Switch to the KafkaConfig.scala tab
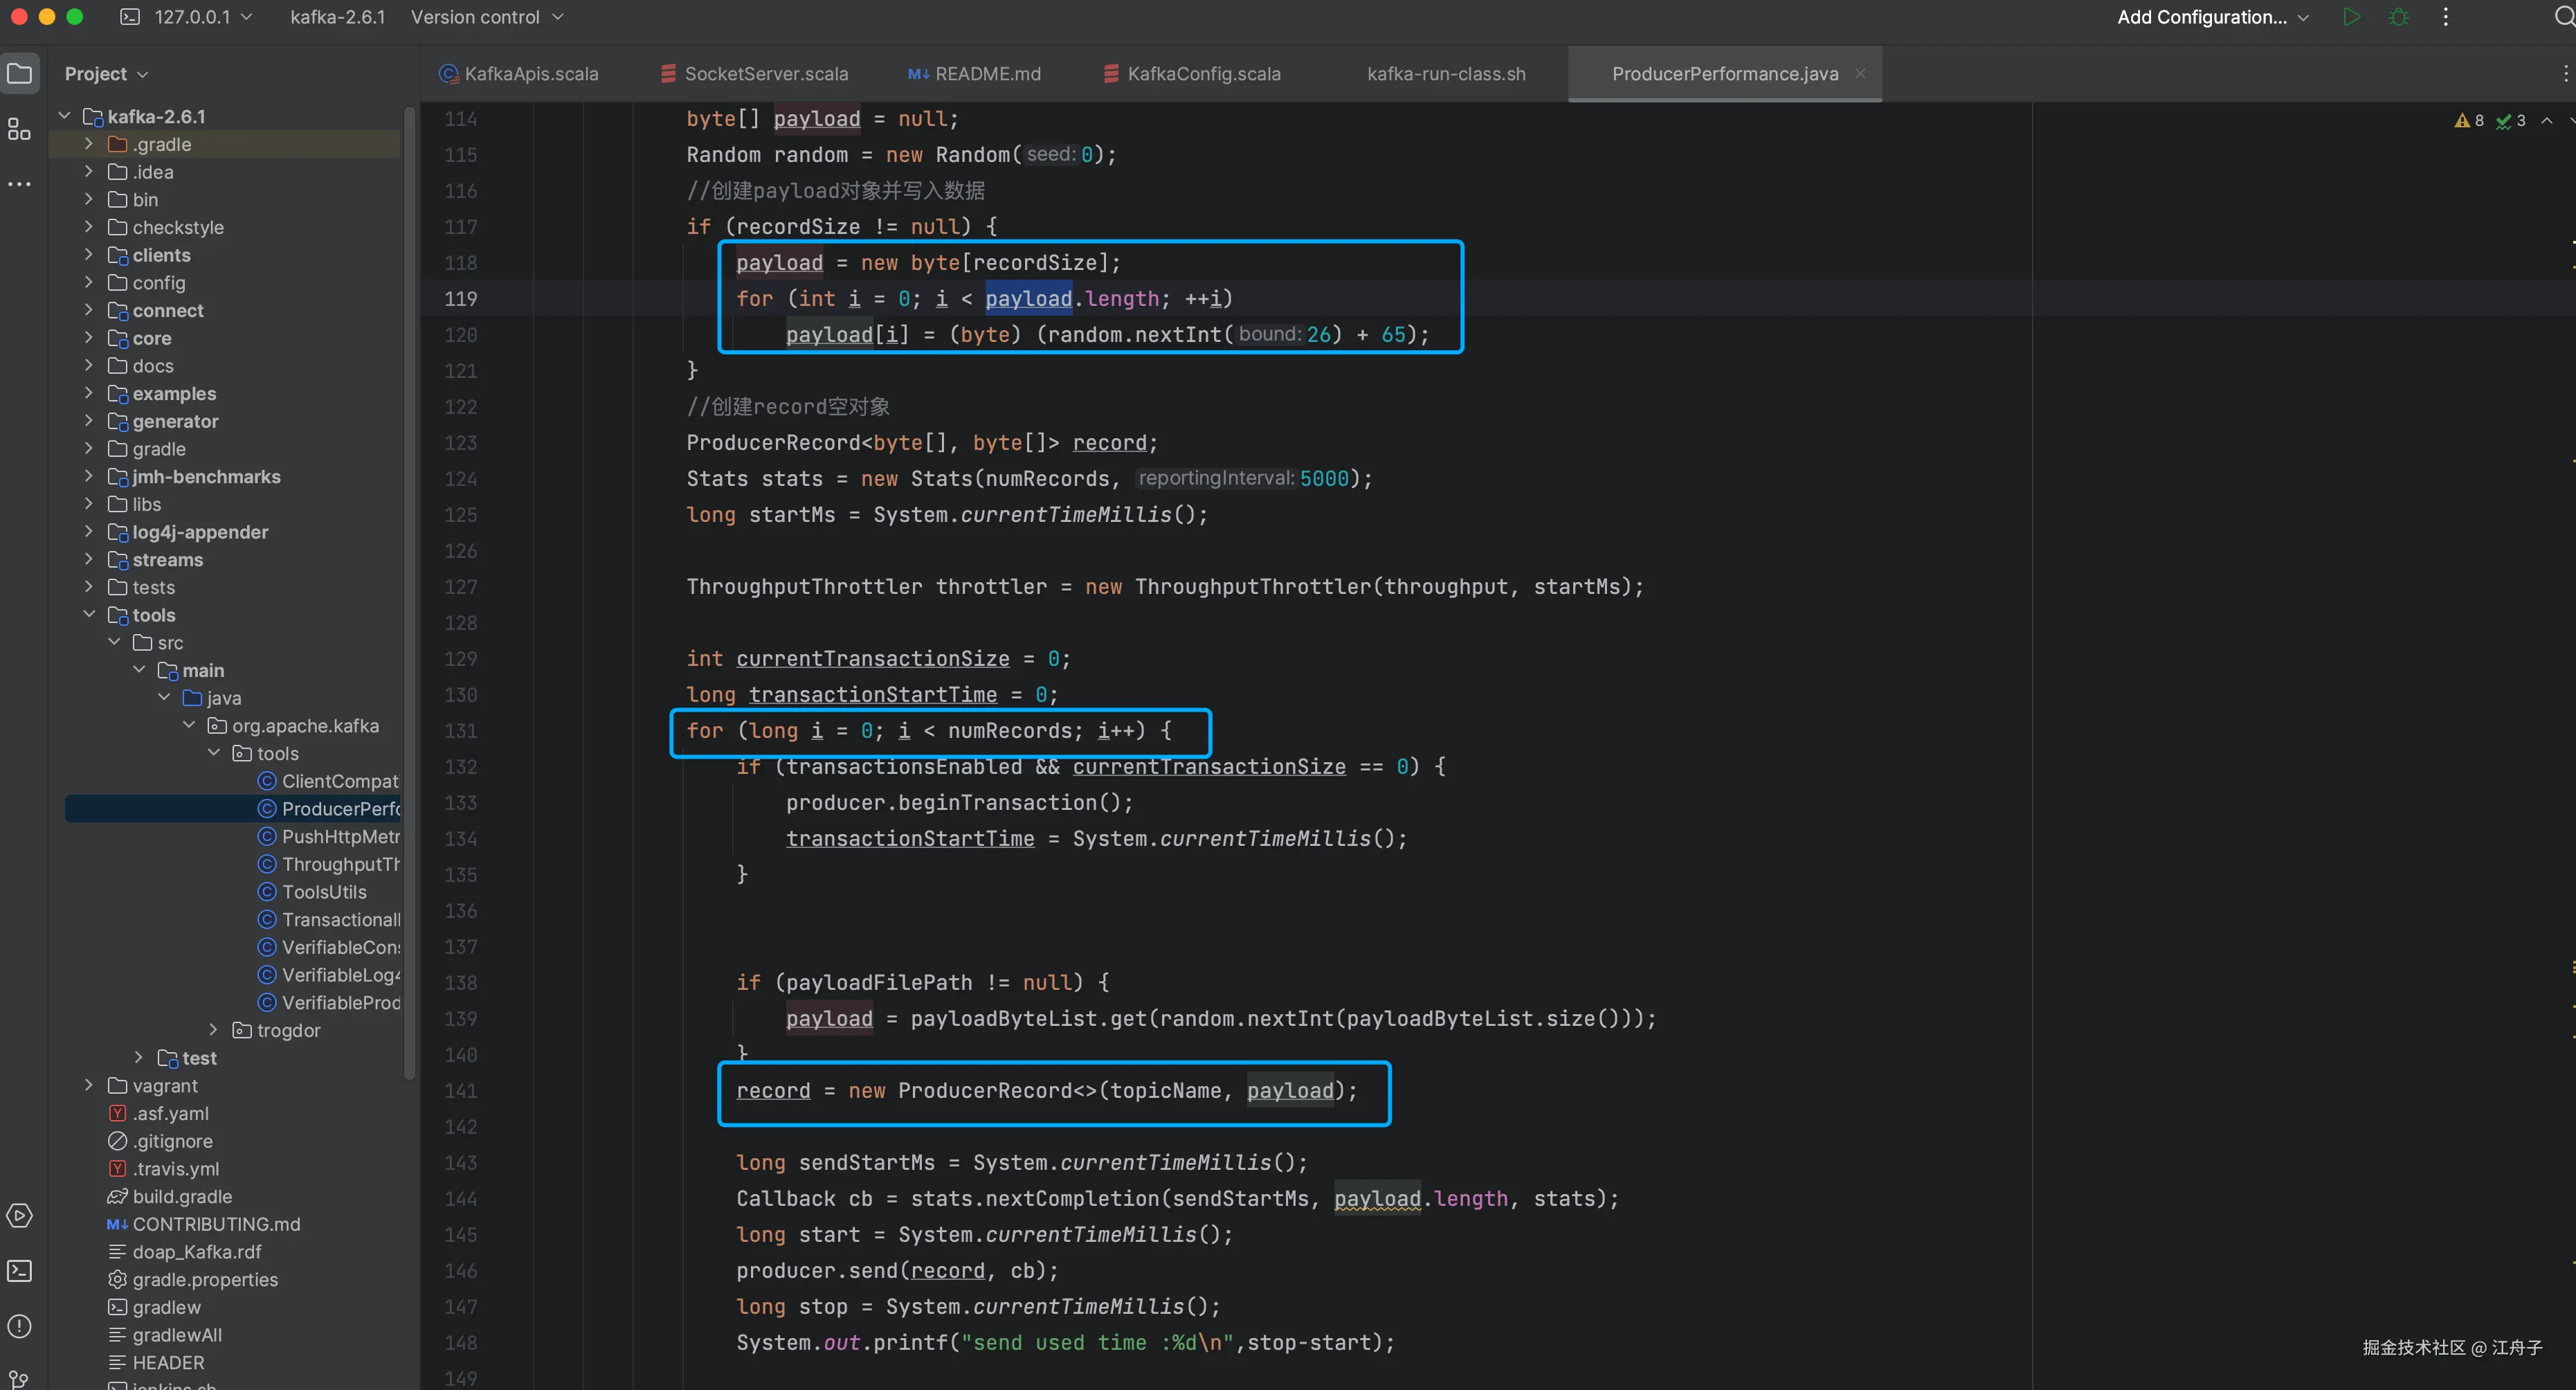Screen dimensions: 2576x1390 point(1203,74)
